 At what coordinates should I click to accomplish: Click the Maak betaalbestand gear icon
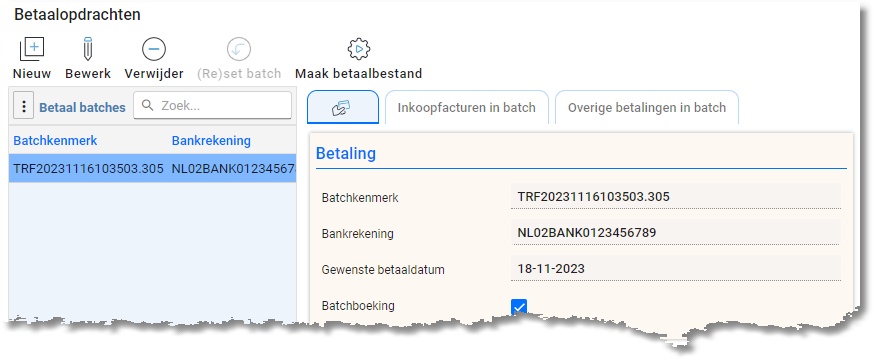pyautogui.click(x=358, y=49)
